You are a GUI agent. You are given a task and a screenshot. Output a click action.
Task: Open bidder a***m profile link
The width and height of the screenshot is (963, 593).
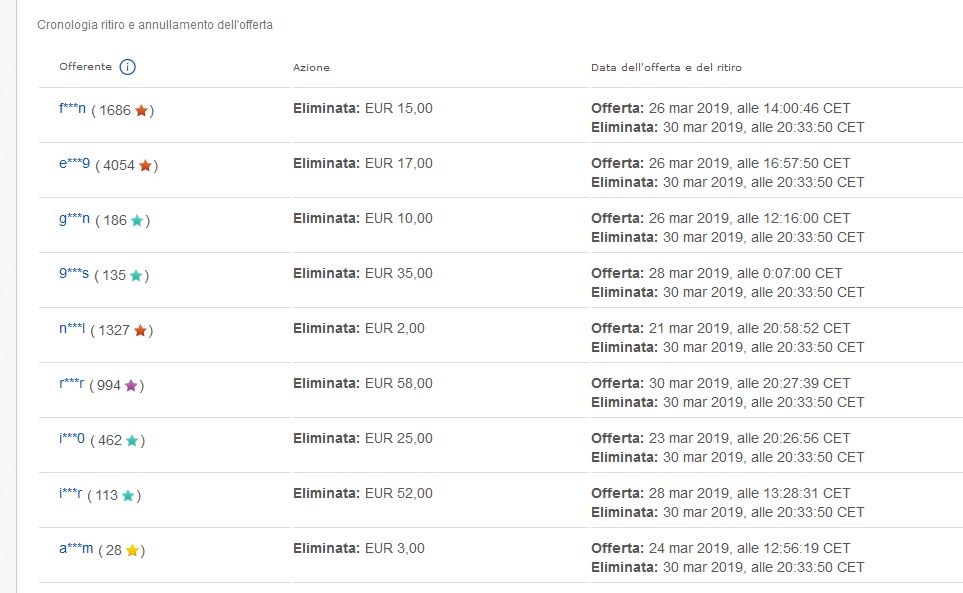pyautogui.click(x=76, y=549)
